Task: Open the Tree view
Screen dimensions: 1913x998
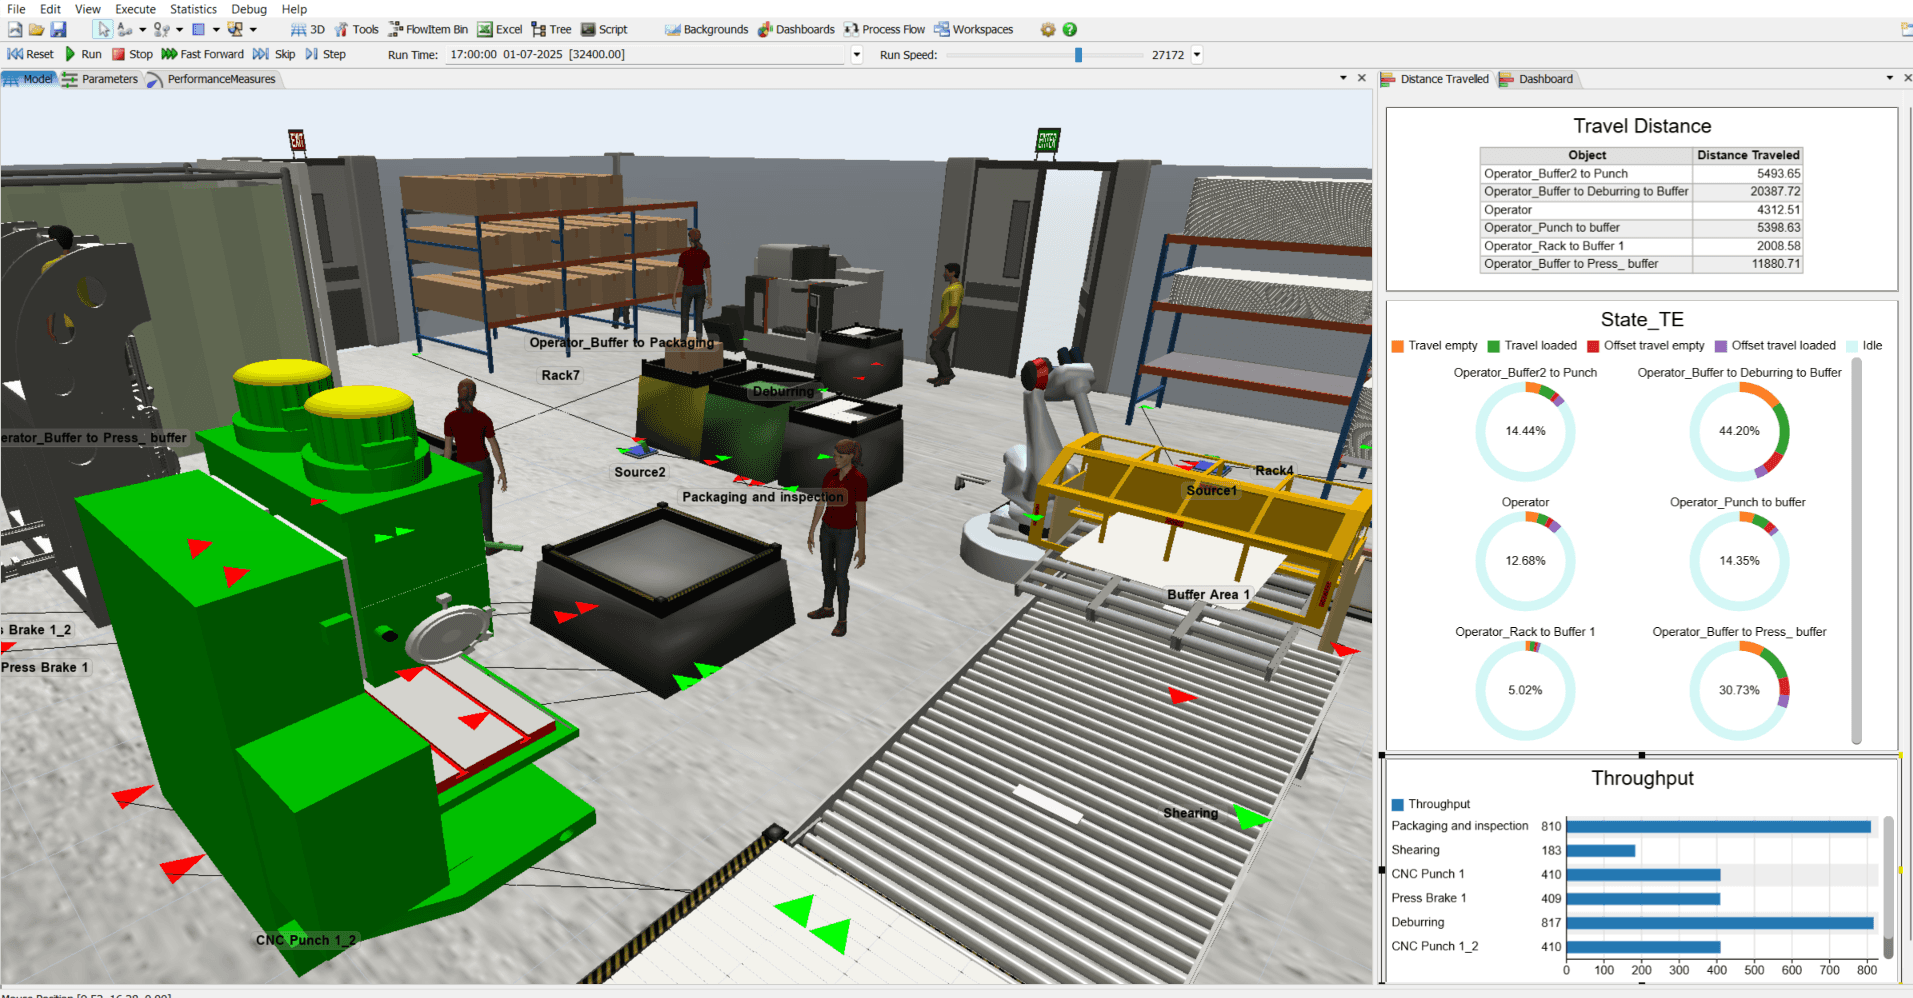Action: click(x=550, y=29)
